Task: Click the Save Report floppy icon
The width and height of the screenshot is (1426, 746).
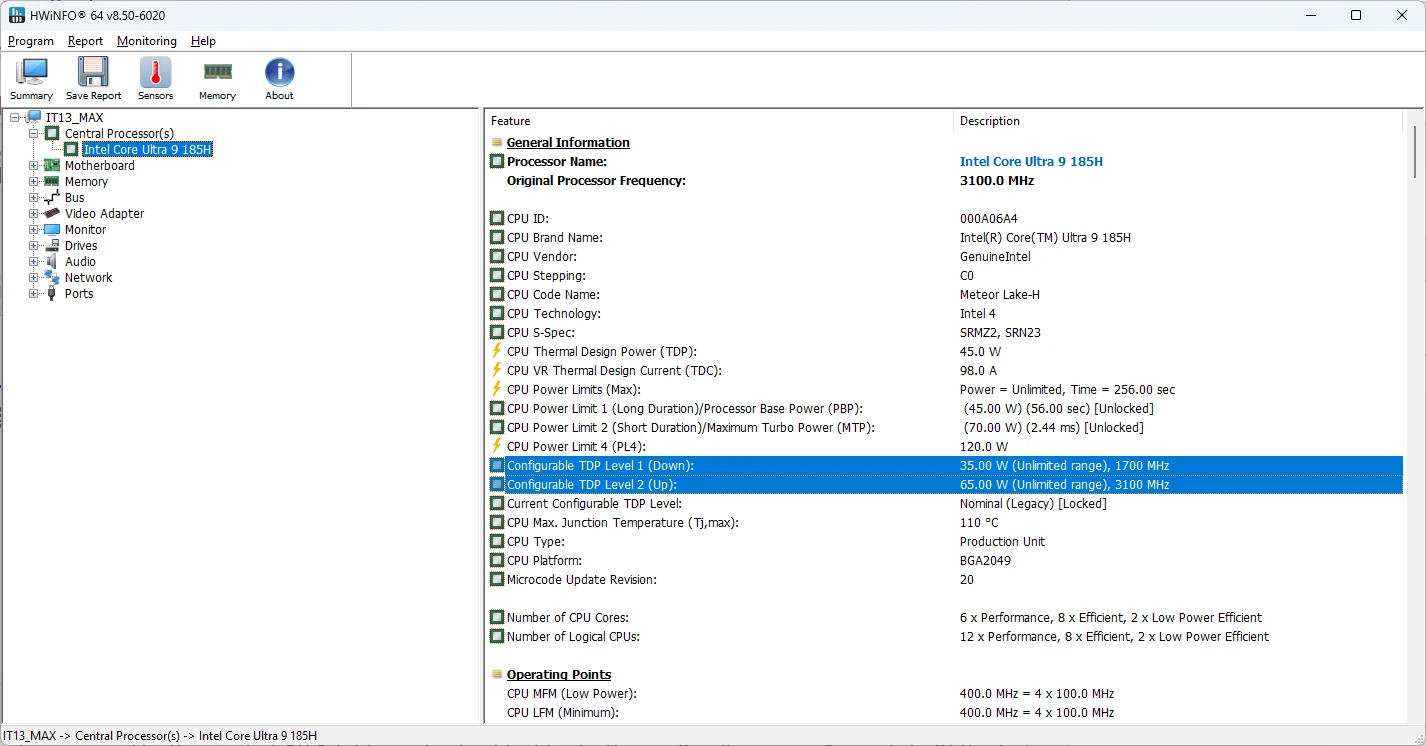Action: click(93, 72)
